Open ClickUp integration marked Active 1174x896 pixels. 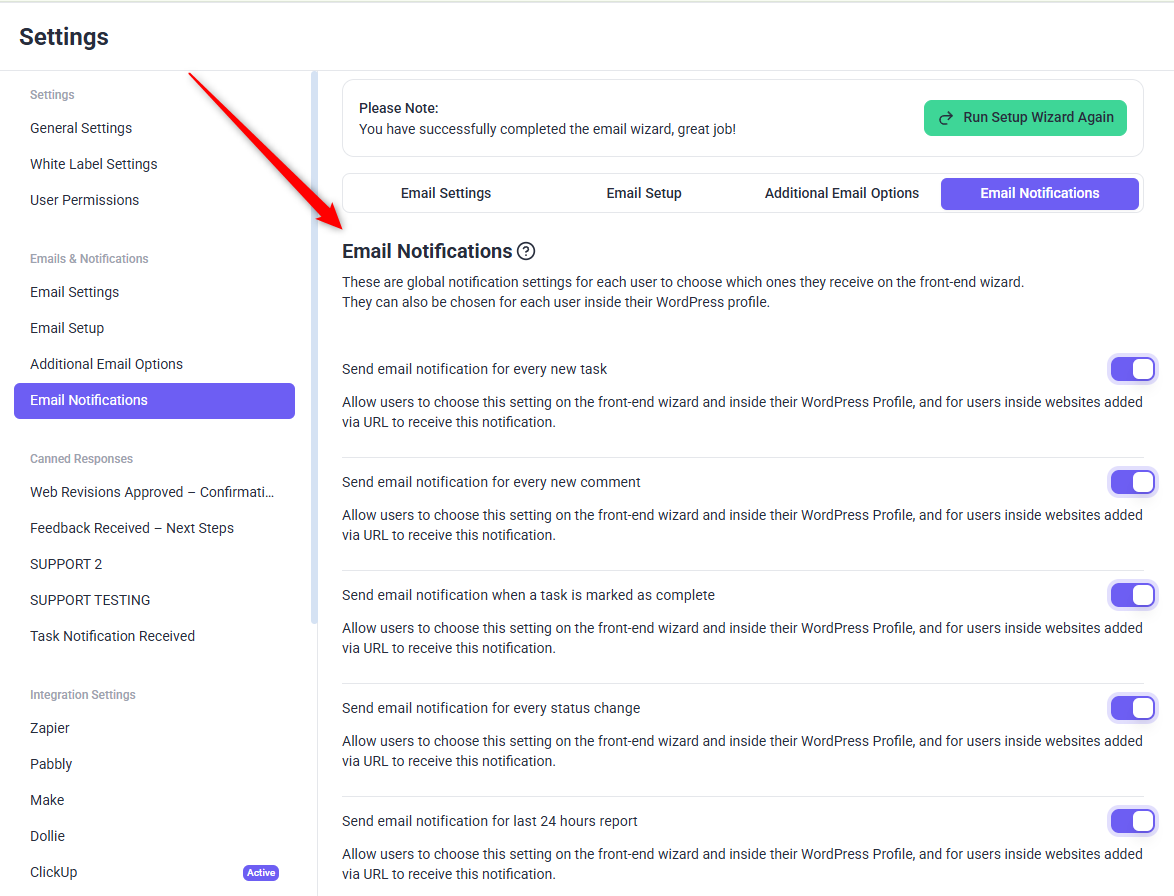point(54,872)
